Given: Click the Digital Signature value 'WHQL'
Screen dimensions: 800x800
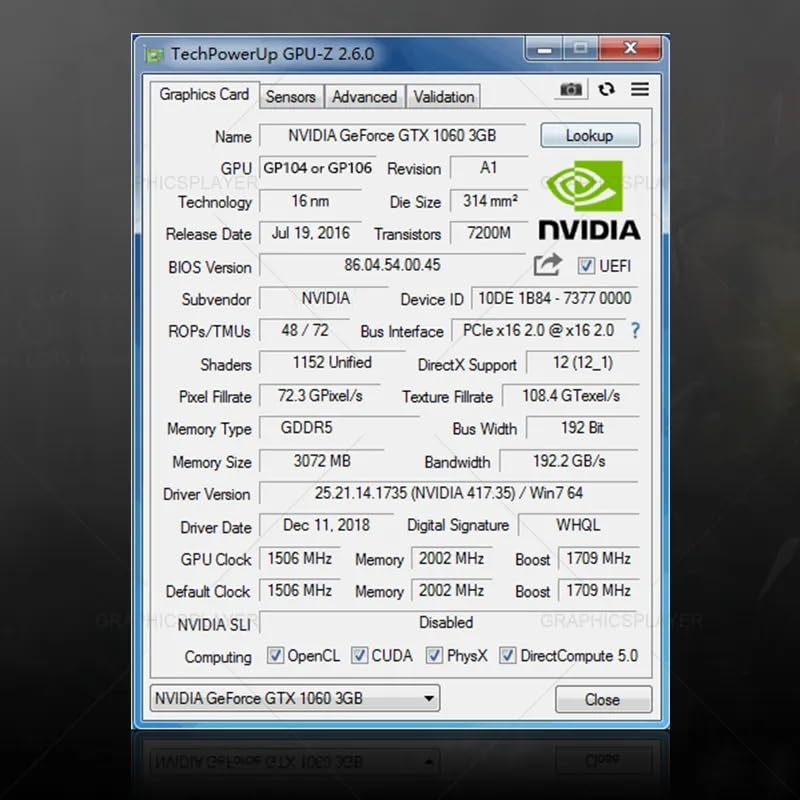Looking at the screenshot, I should point(579,525).
